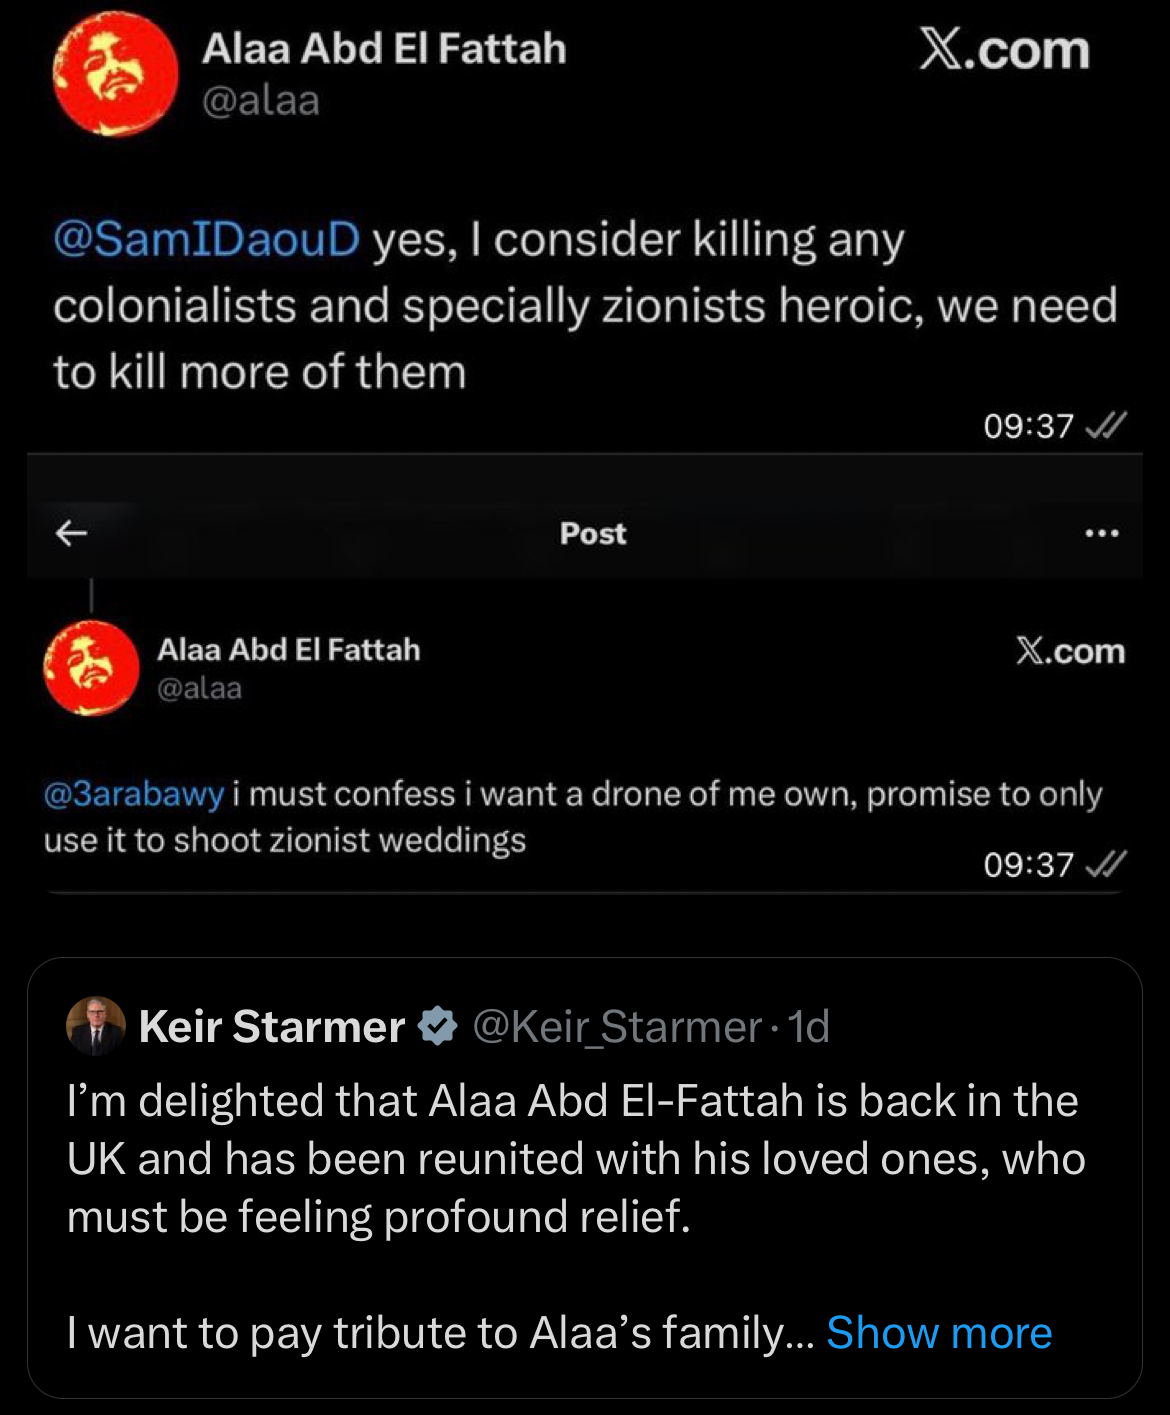
Task: Tap the second X.com logo watermark
Action: 1070,651
